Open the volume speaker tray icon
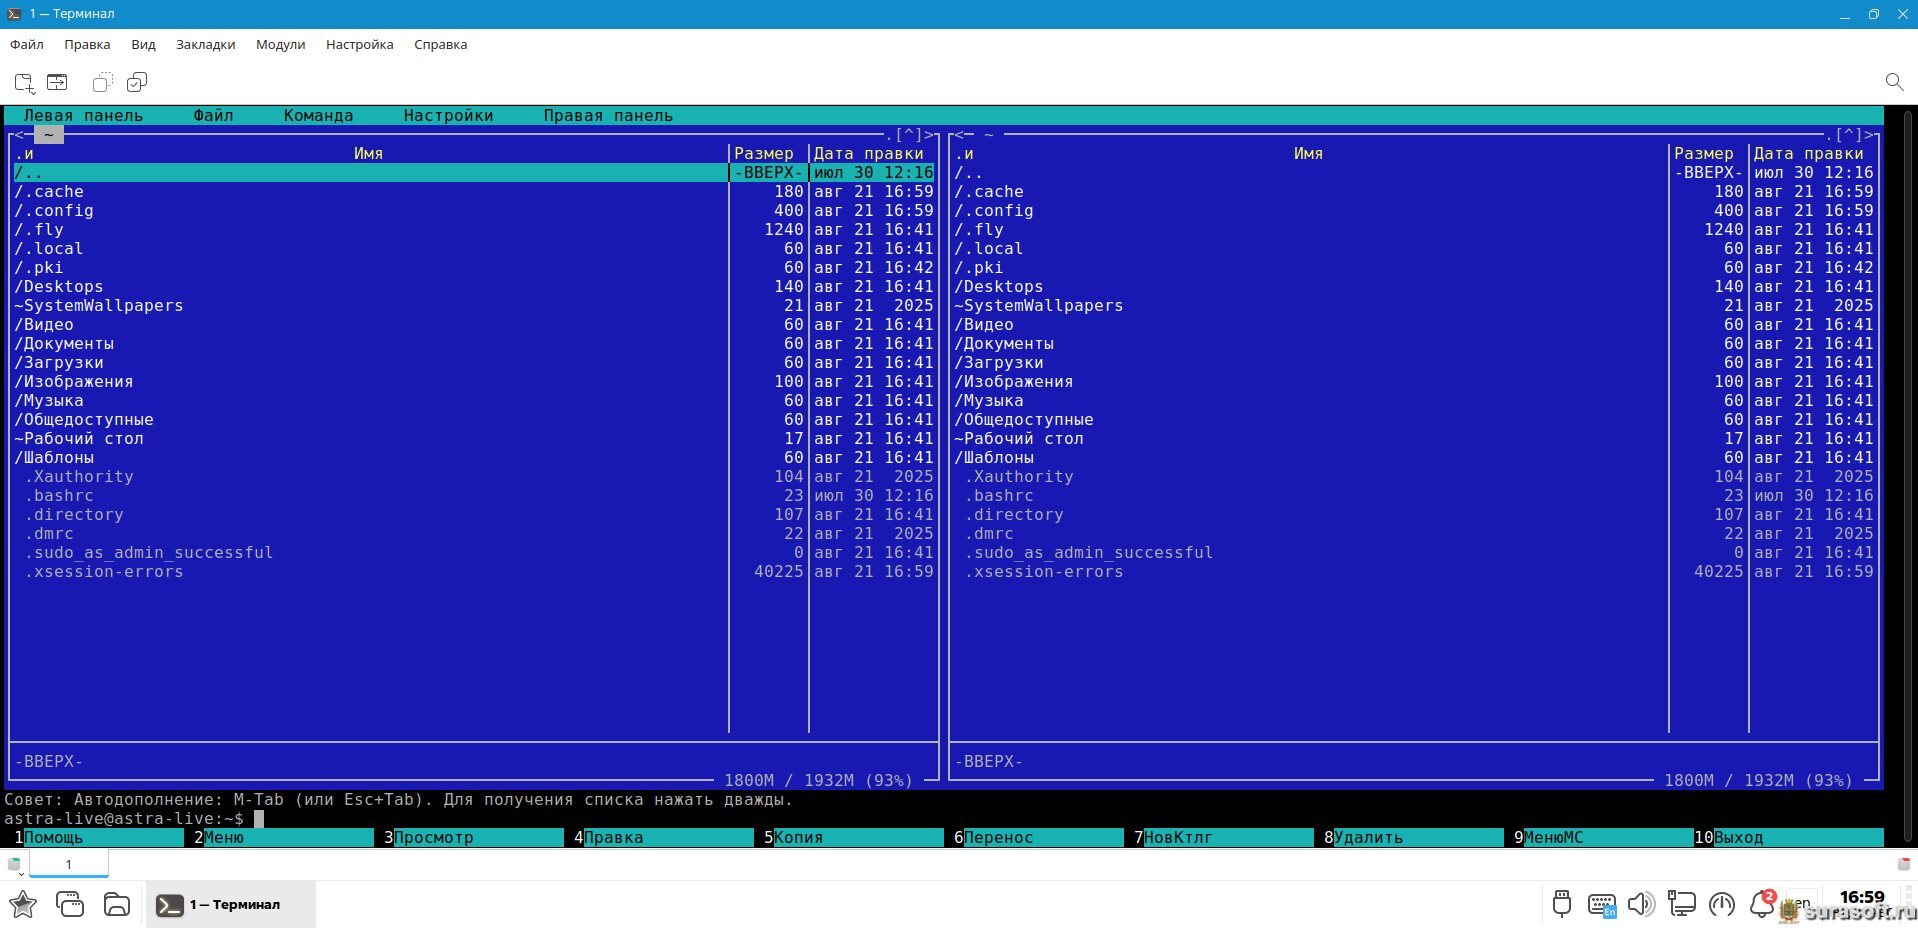This screenshot has width=1918, height=928. tap(1640, 904)
